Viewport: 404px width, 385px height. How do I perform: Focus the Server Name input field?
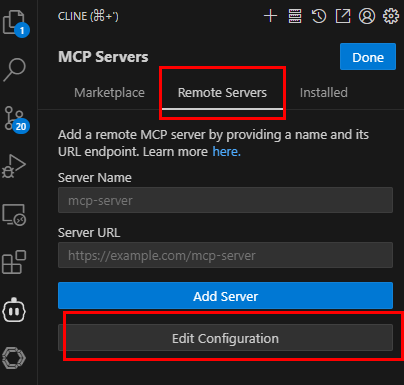coord(225,200)
